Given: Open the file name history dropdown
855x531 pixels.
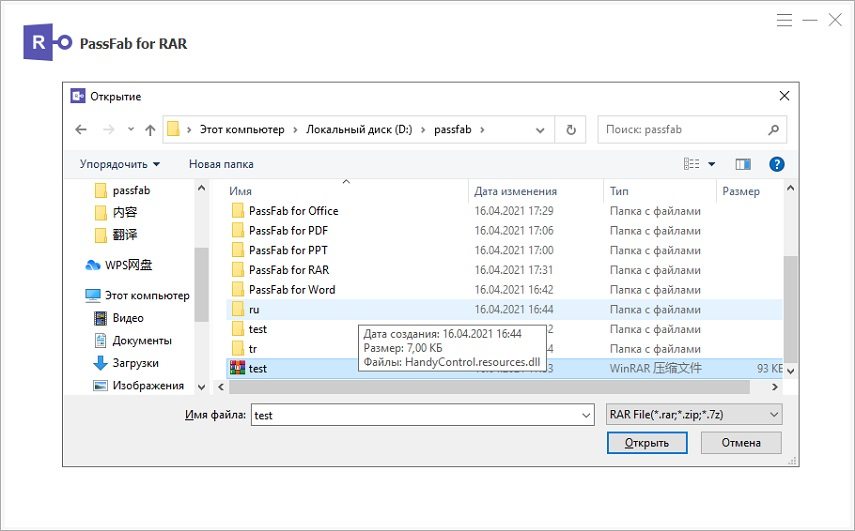Looking at the screenshot, I should click(x=586, y=415).
